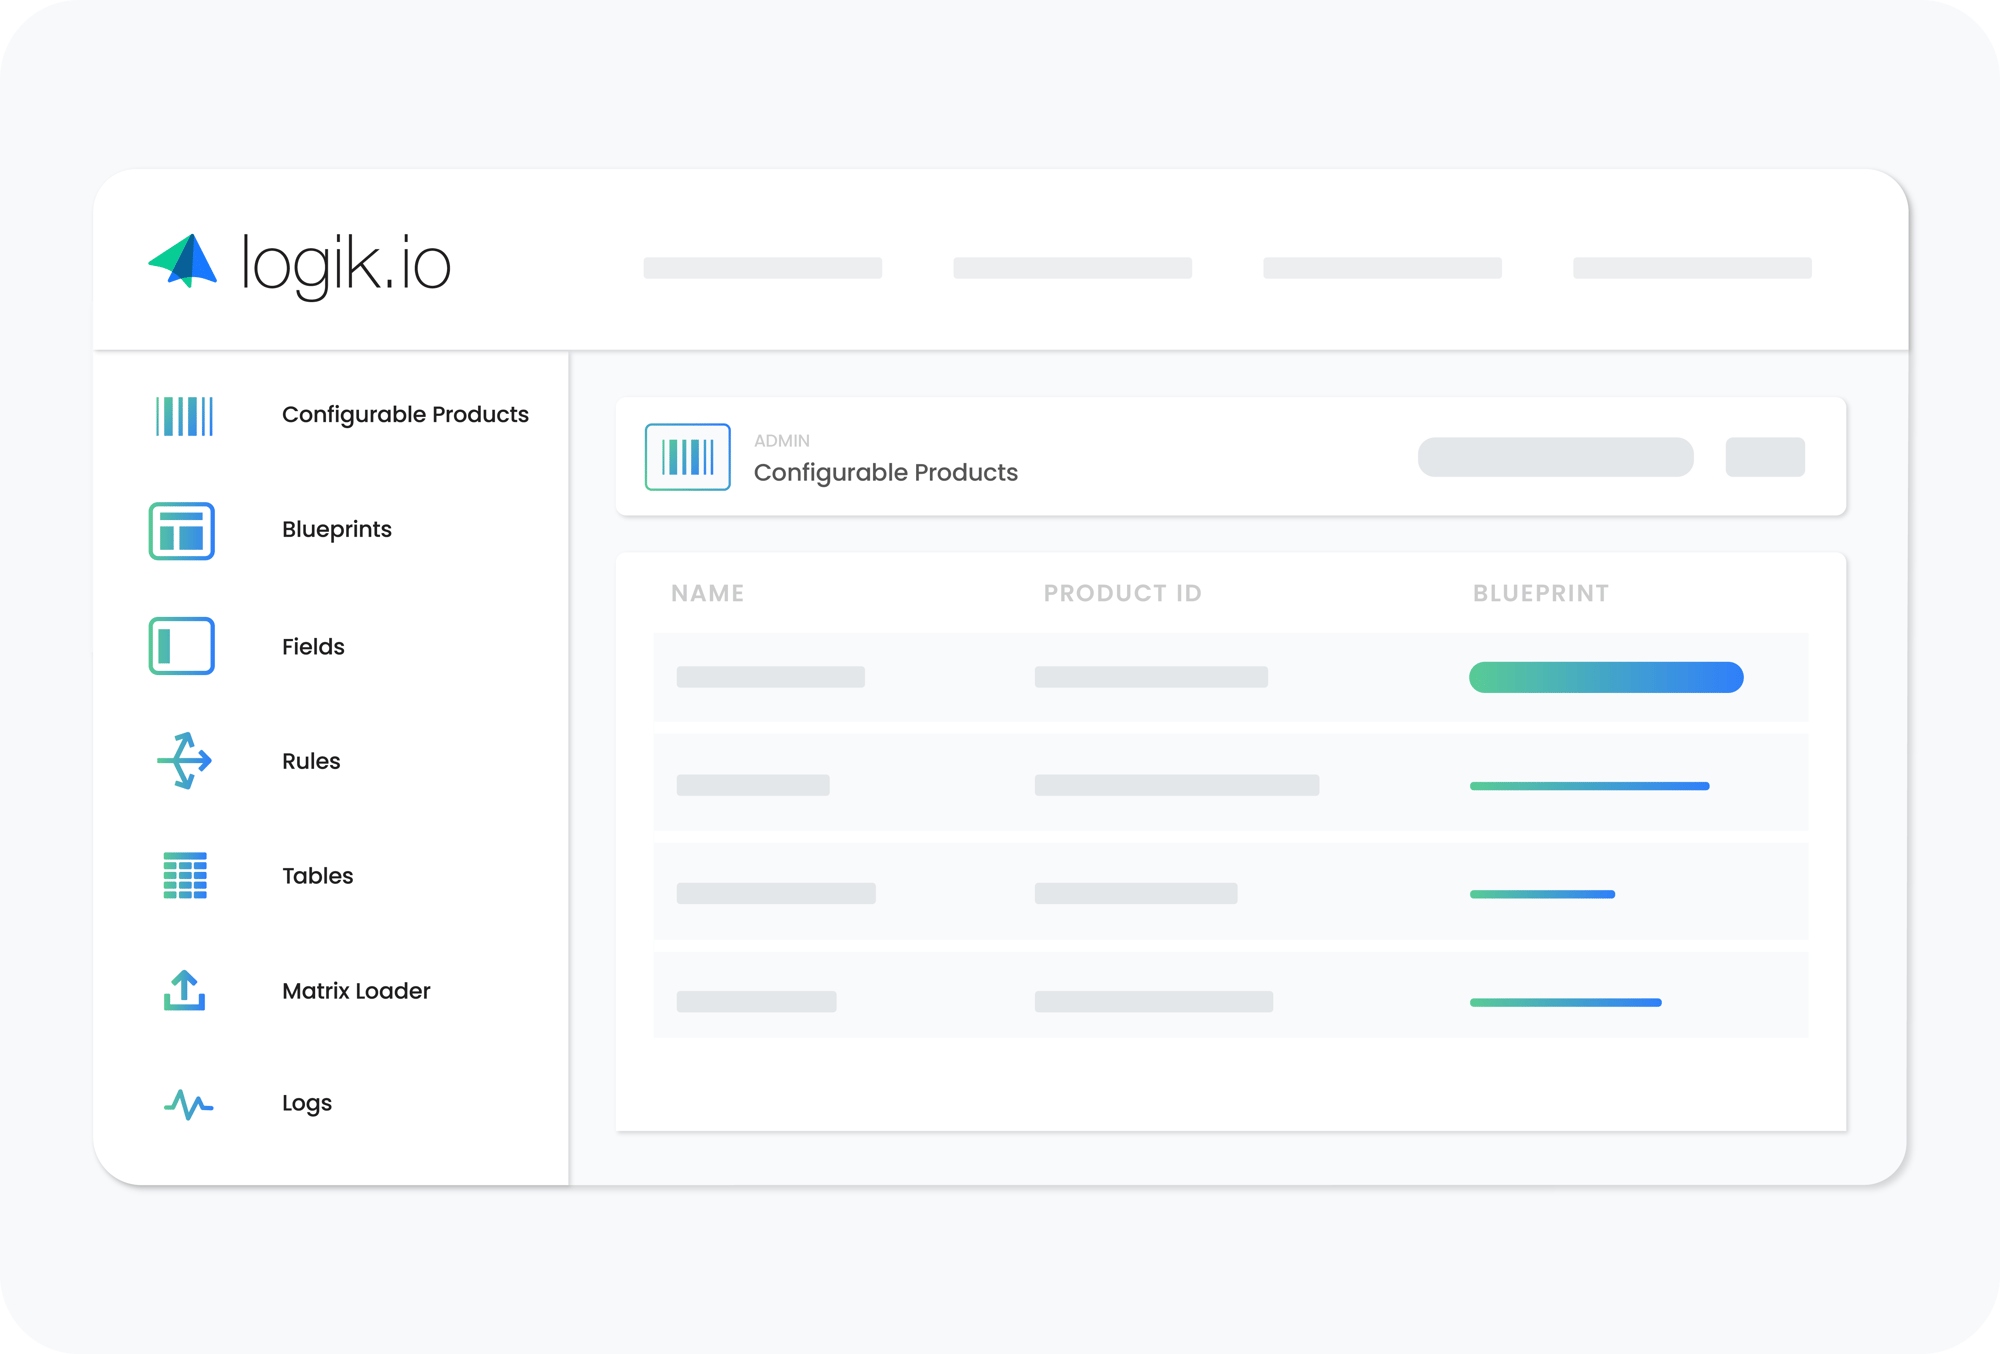The height and width of the screenshot is (1354, 2000).
Task: Click the Matrix Loader upload icon
Action: pos(184,990)
